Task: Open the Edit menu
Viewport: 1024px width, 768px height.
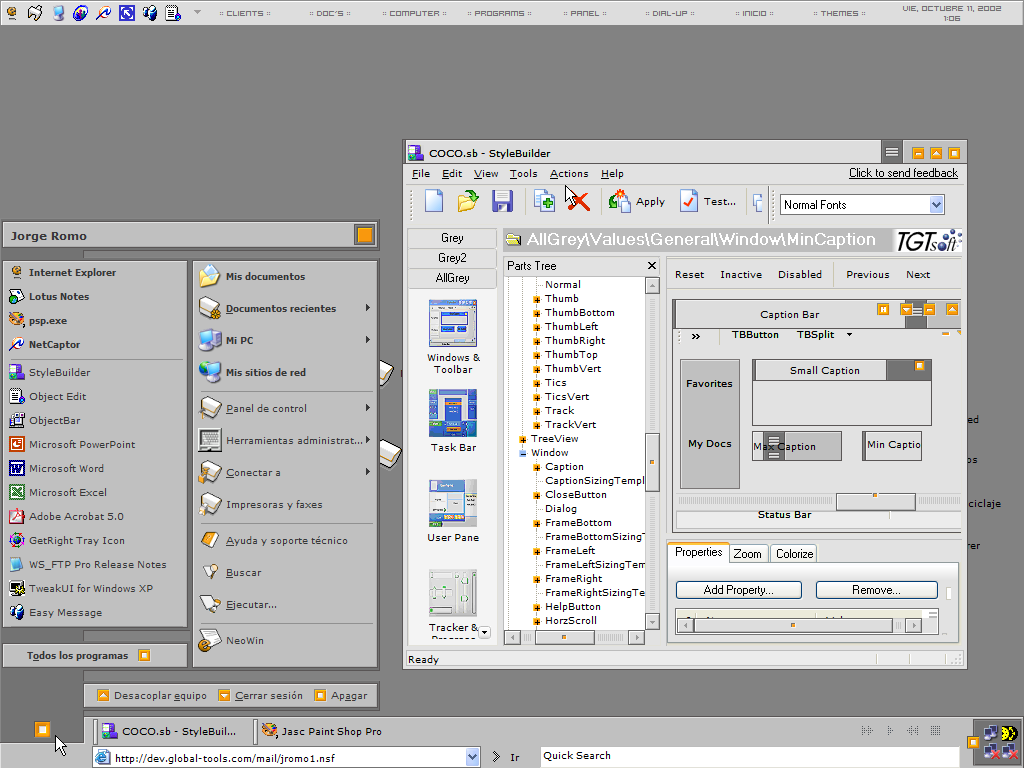Action: (x=452, y=174)
